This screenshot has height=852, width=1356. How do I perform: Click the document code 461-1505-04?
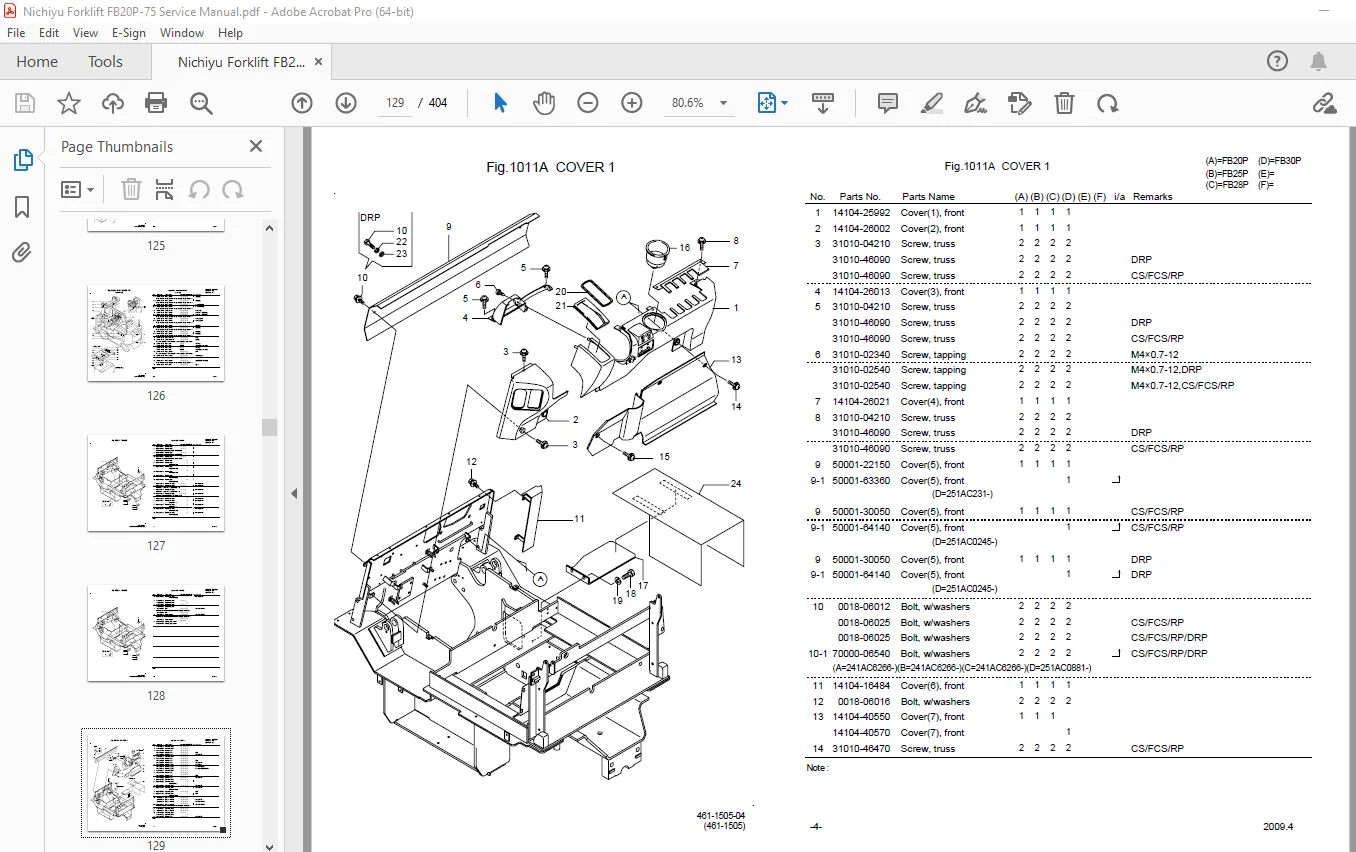pos(721,816)
